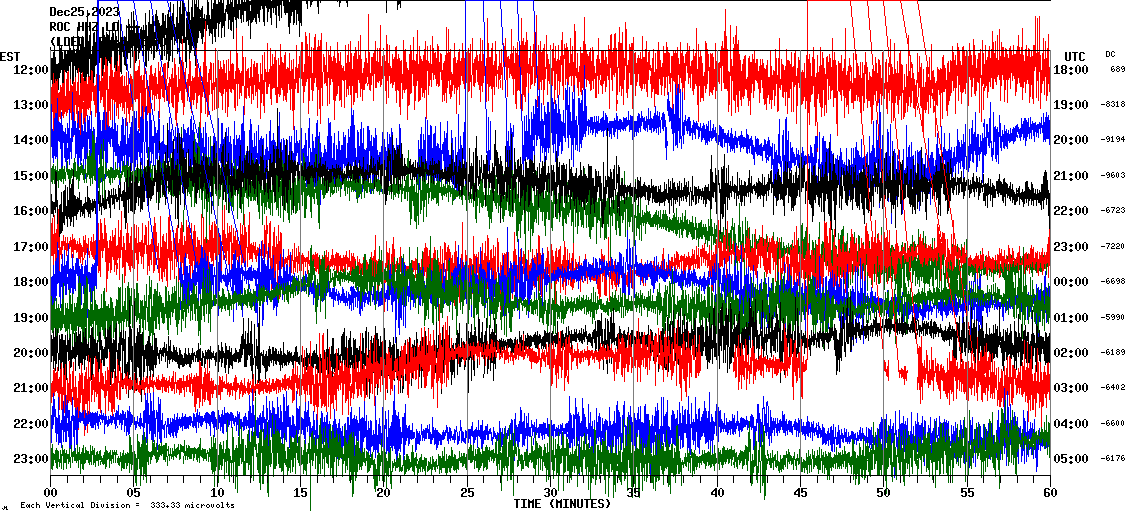Select the 05:00 UTC row label
The height and width of the screenshot is (519, 1130).
[1072, 459]
